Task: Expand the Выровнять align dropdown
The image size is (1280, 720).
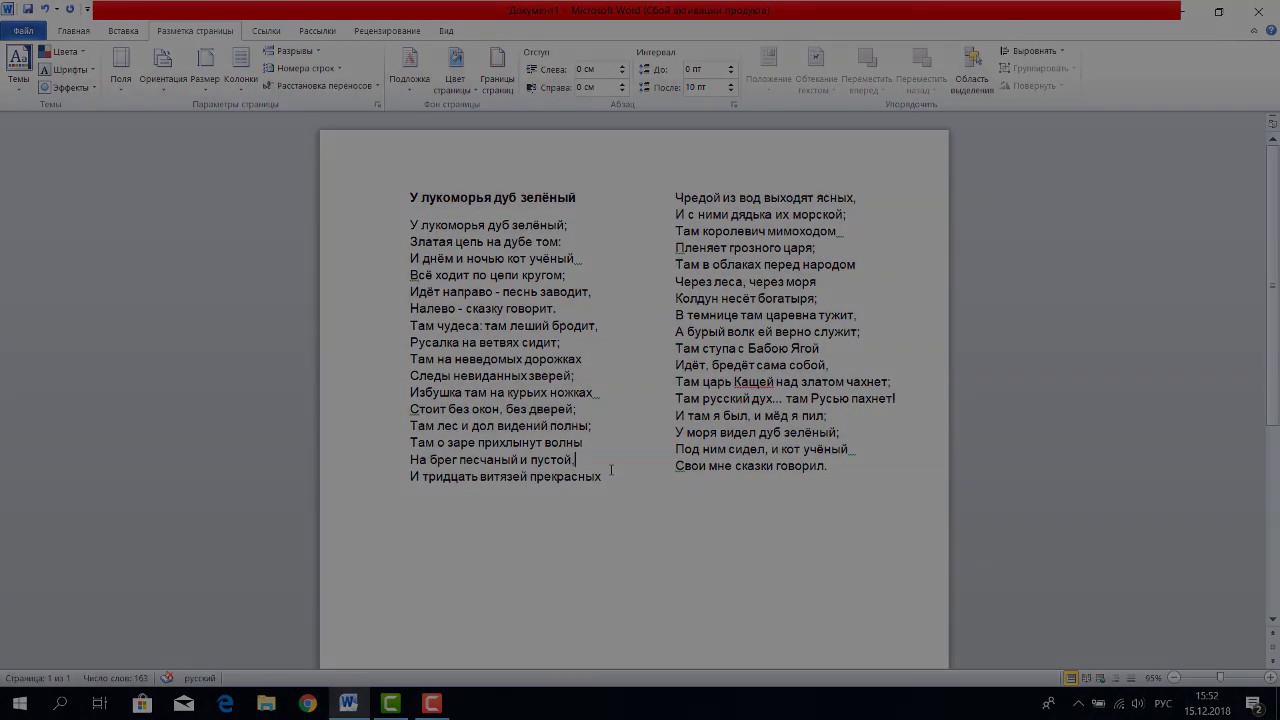Action: (x=1032, y=51)
